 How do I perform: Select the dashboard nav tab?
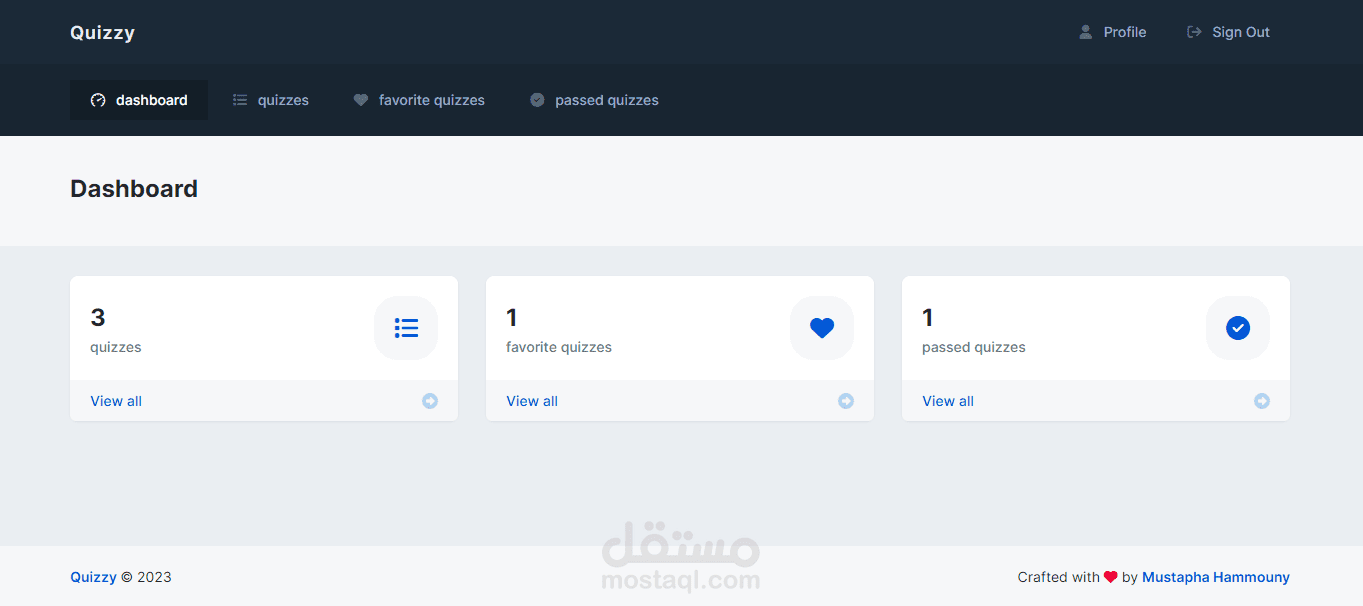pos(139,100)
